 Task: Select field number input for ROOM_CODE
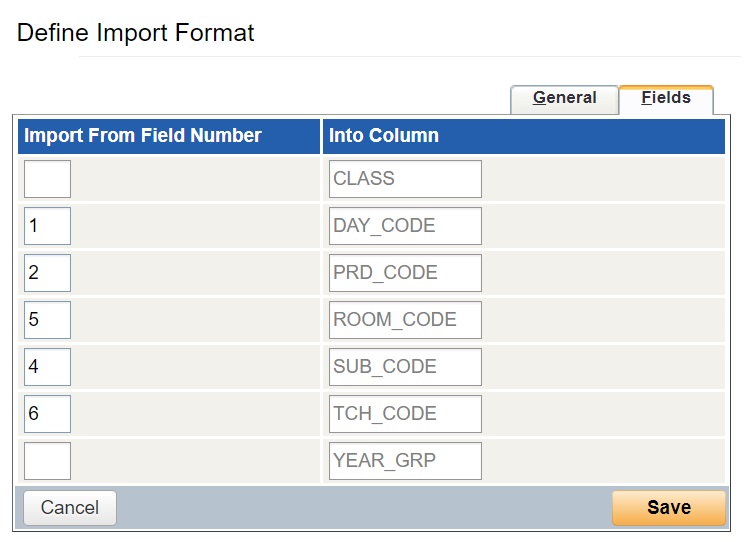[x=47, y=320]
